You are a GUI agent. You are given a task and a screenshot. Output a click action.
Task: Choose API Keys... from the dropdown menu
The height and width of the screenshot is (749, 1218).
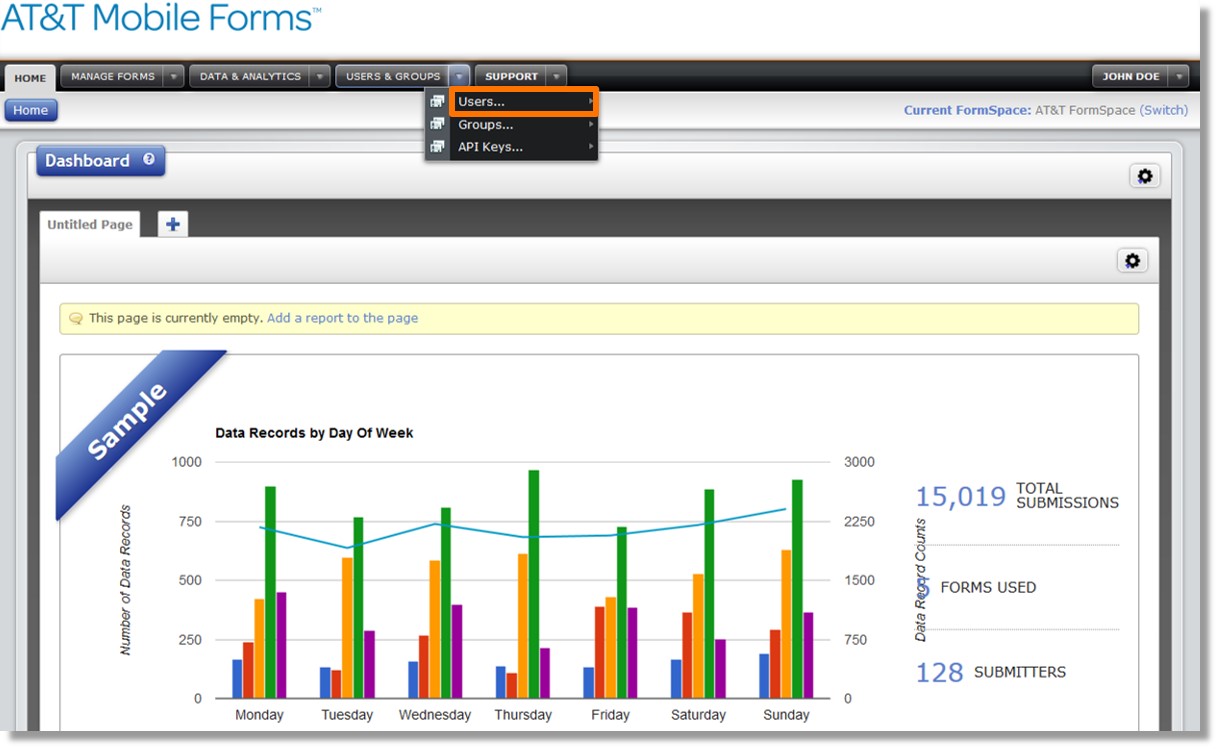(524, 147)
